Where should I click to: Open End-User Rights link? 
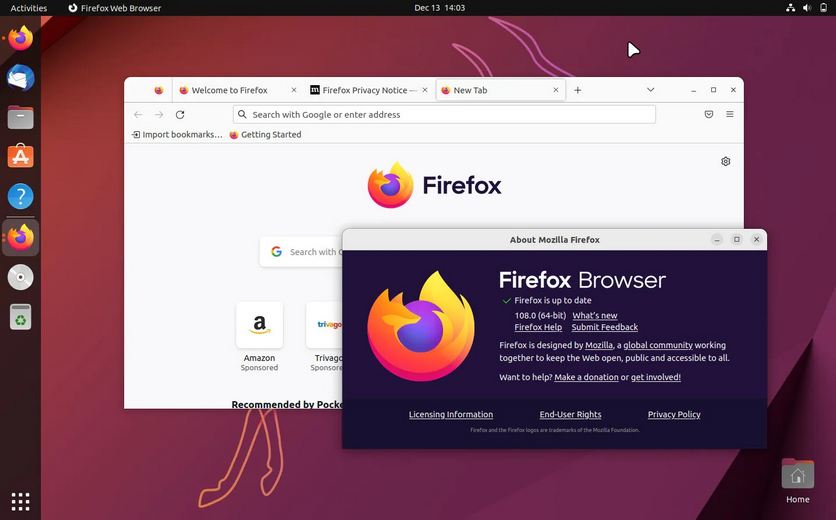(x=570, y=414)
